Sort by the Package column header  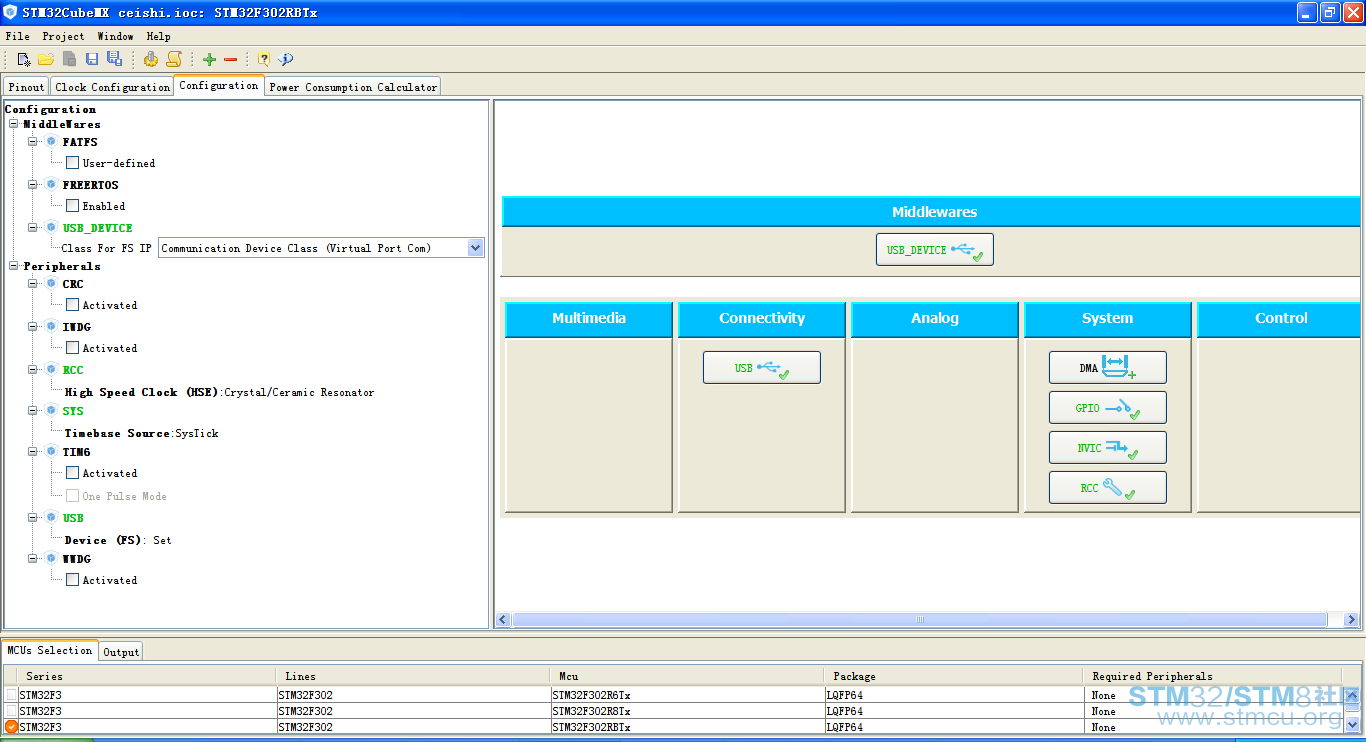953,676
